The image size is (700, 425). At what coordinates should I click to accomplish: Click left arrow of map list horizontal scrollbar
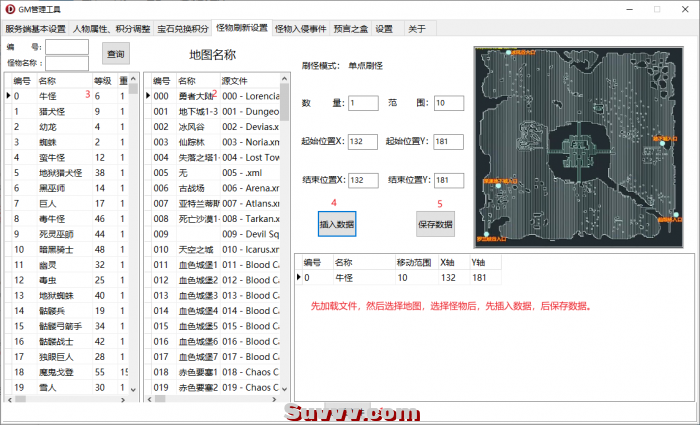click(x=149, y=399)
